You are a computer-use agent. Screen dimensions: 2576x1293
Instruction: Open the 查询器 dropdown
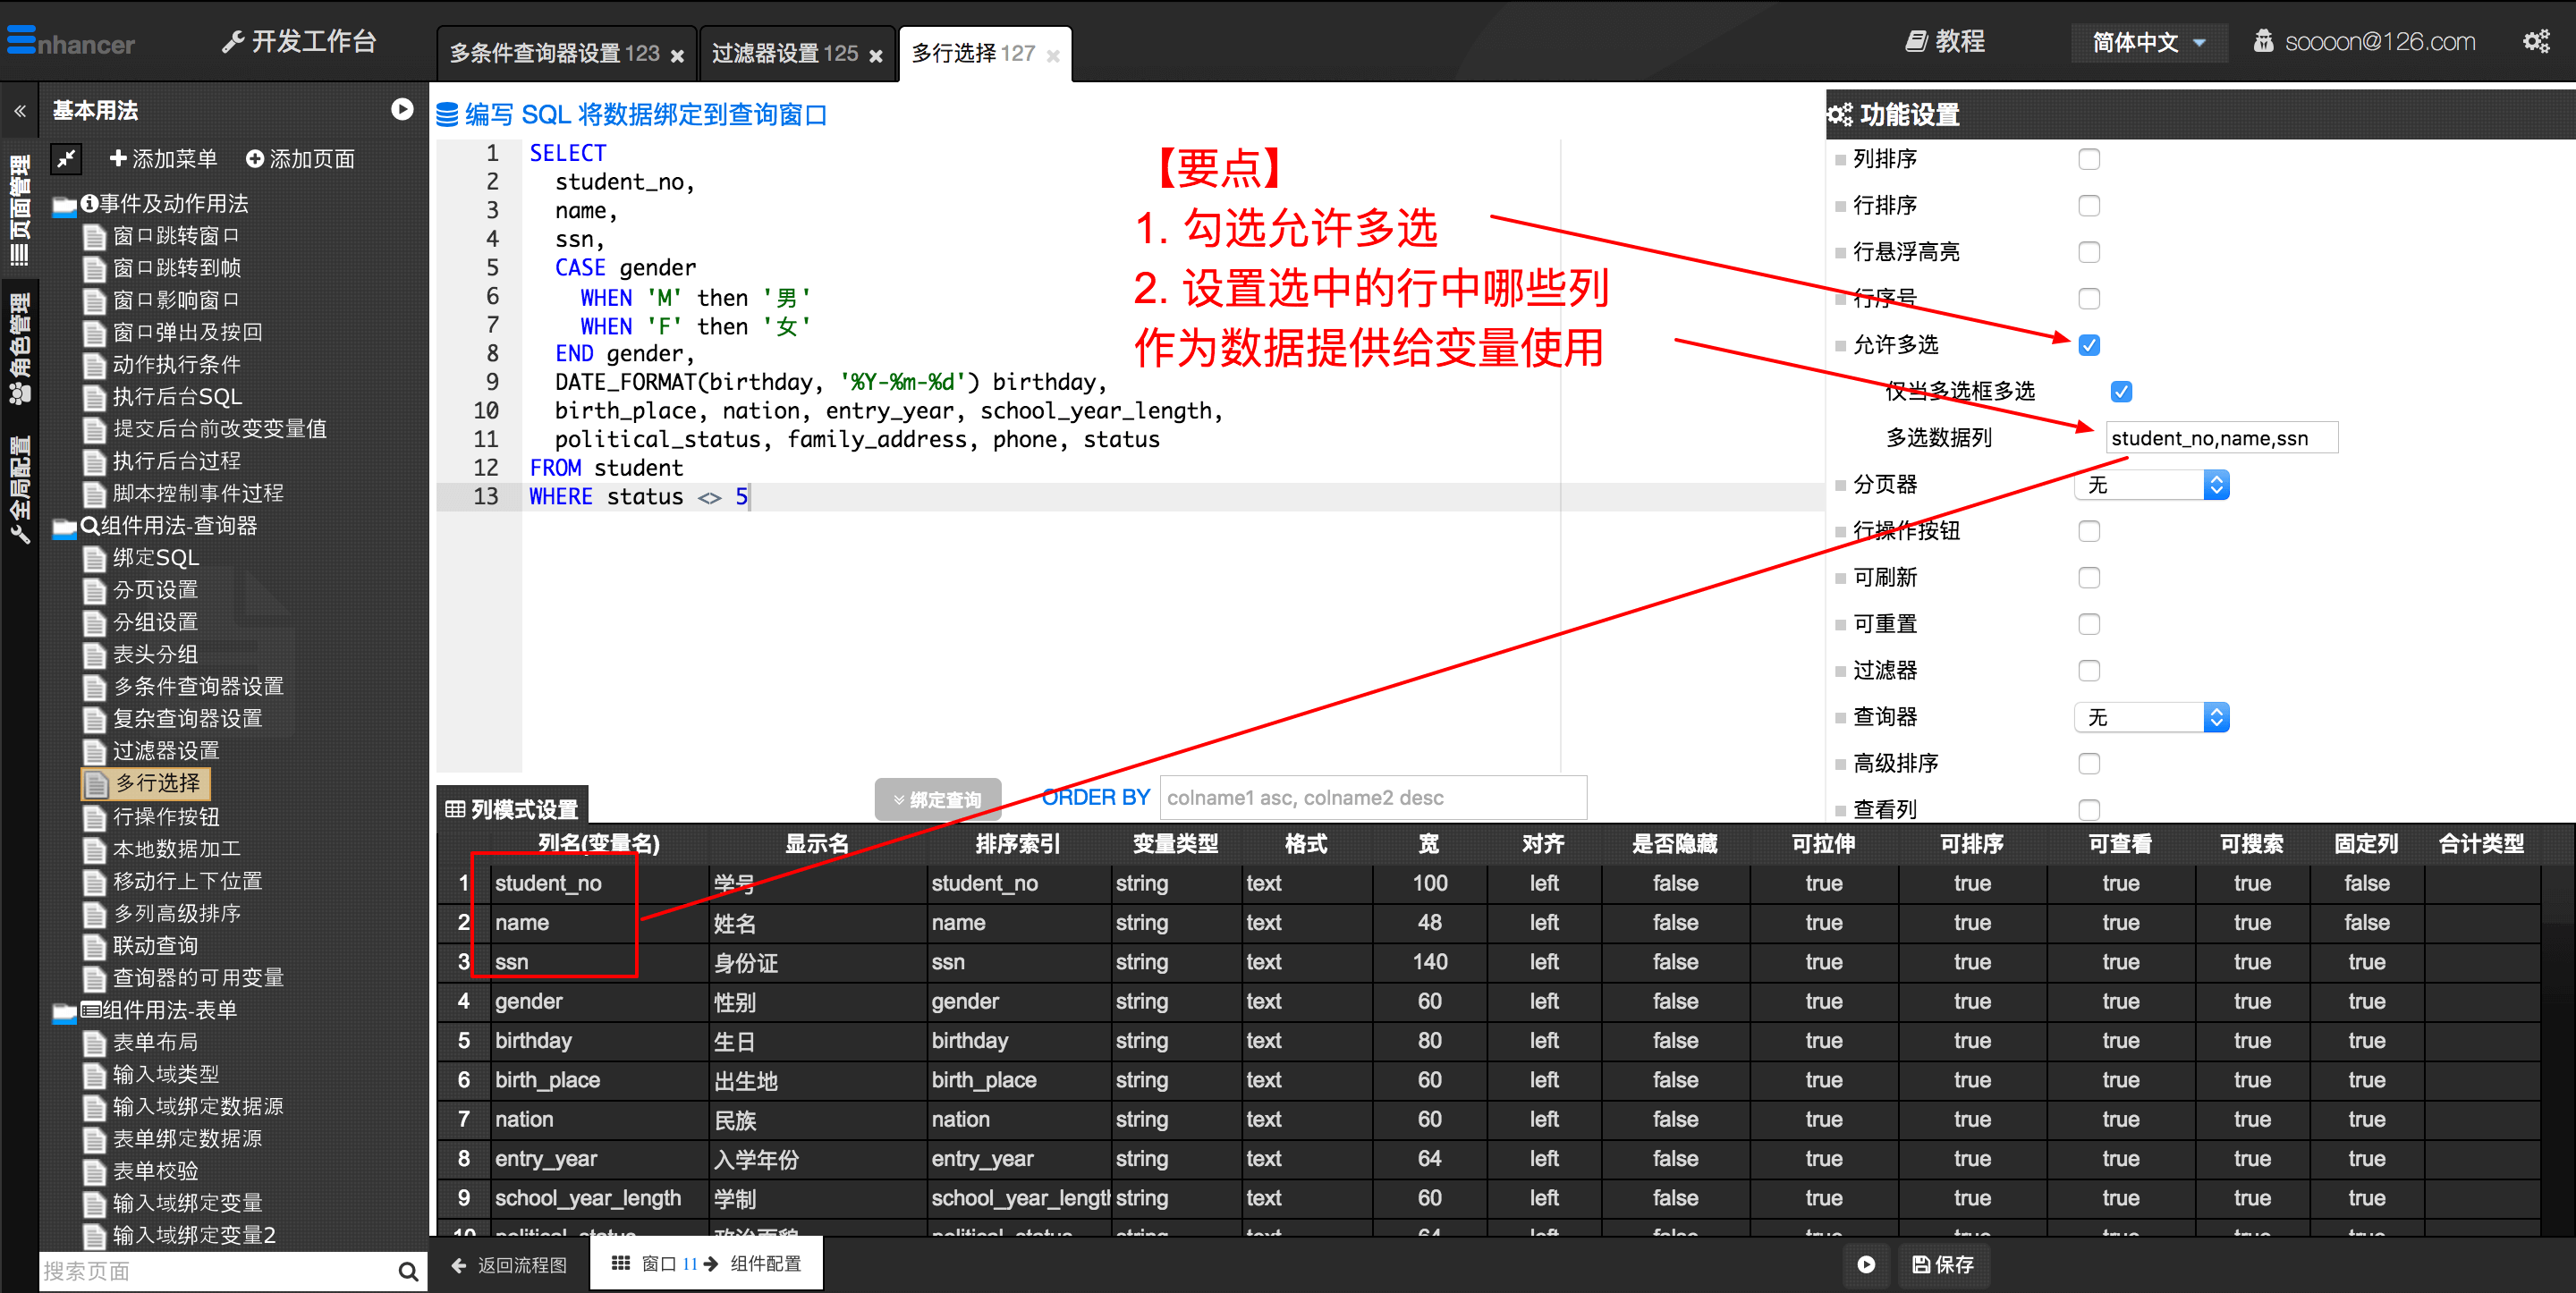click(2152, 717)
